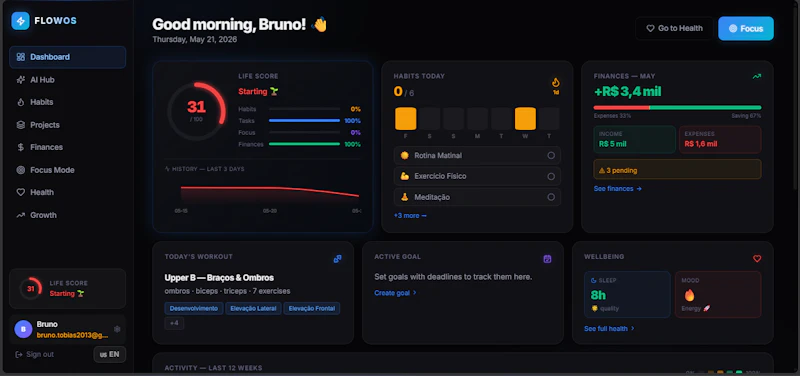Click the Desenvolvimento exercise tag
Viewport: 800px width, 376px height.
pyautogui.click(x=194, y=309)
